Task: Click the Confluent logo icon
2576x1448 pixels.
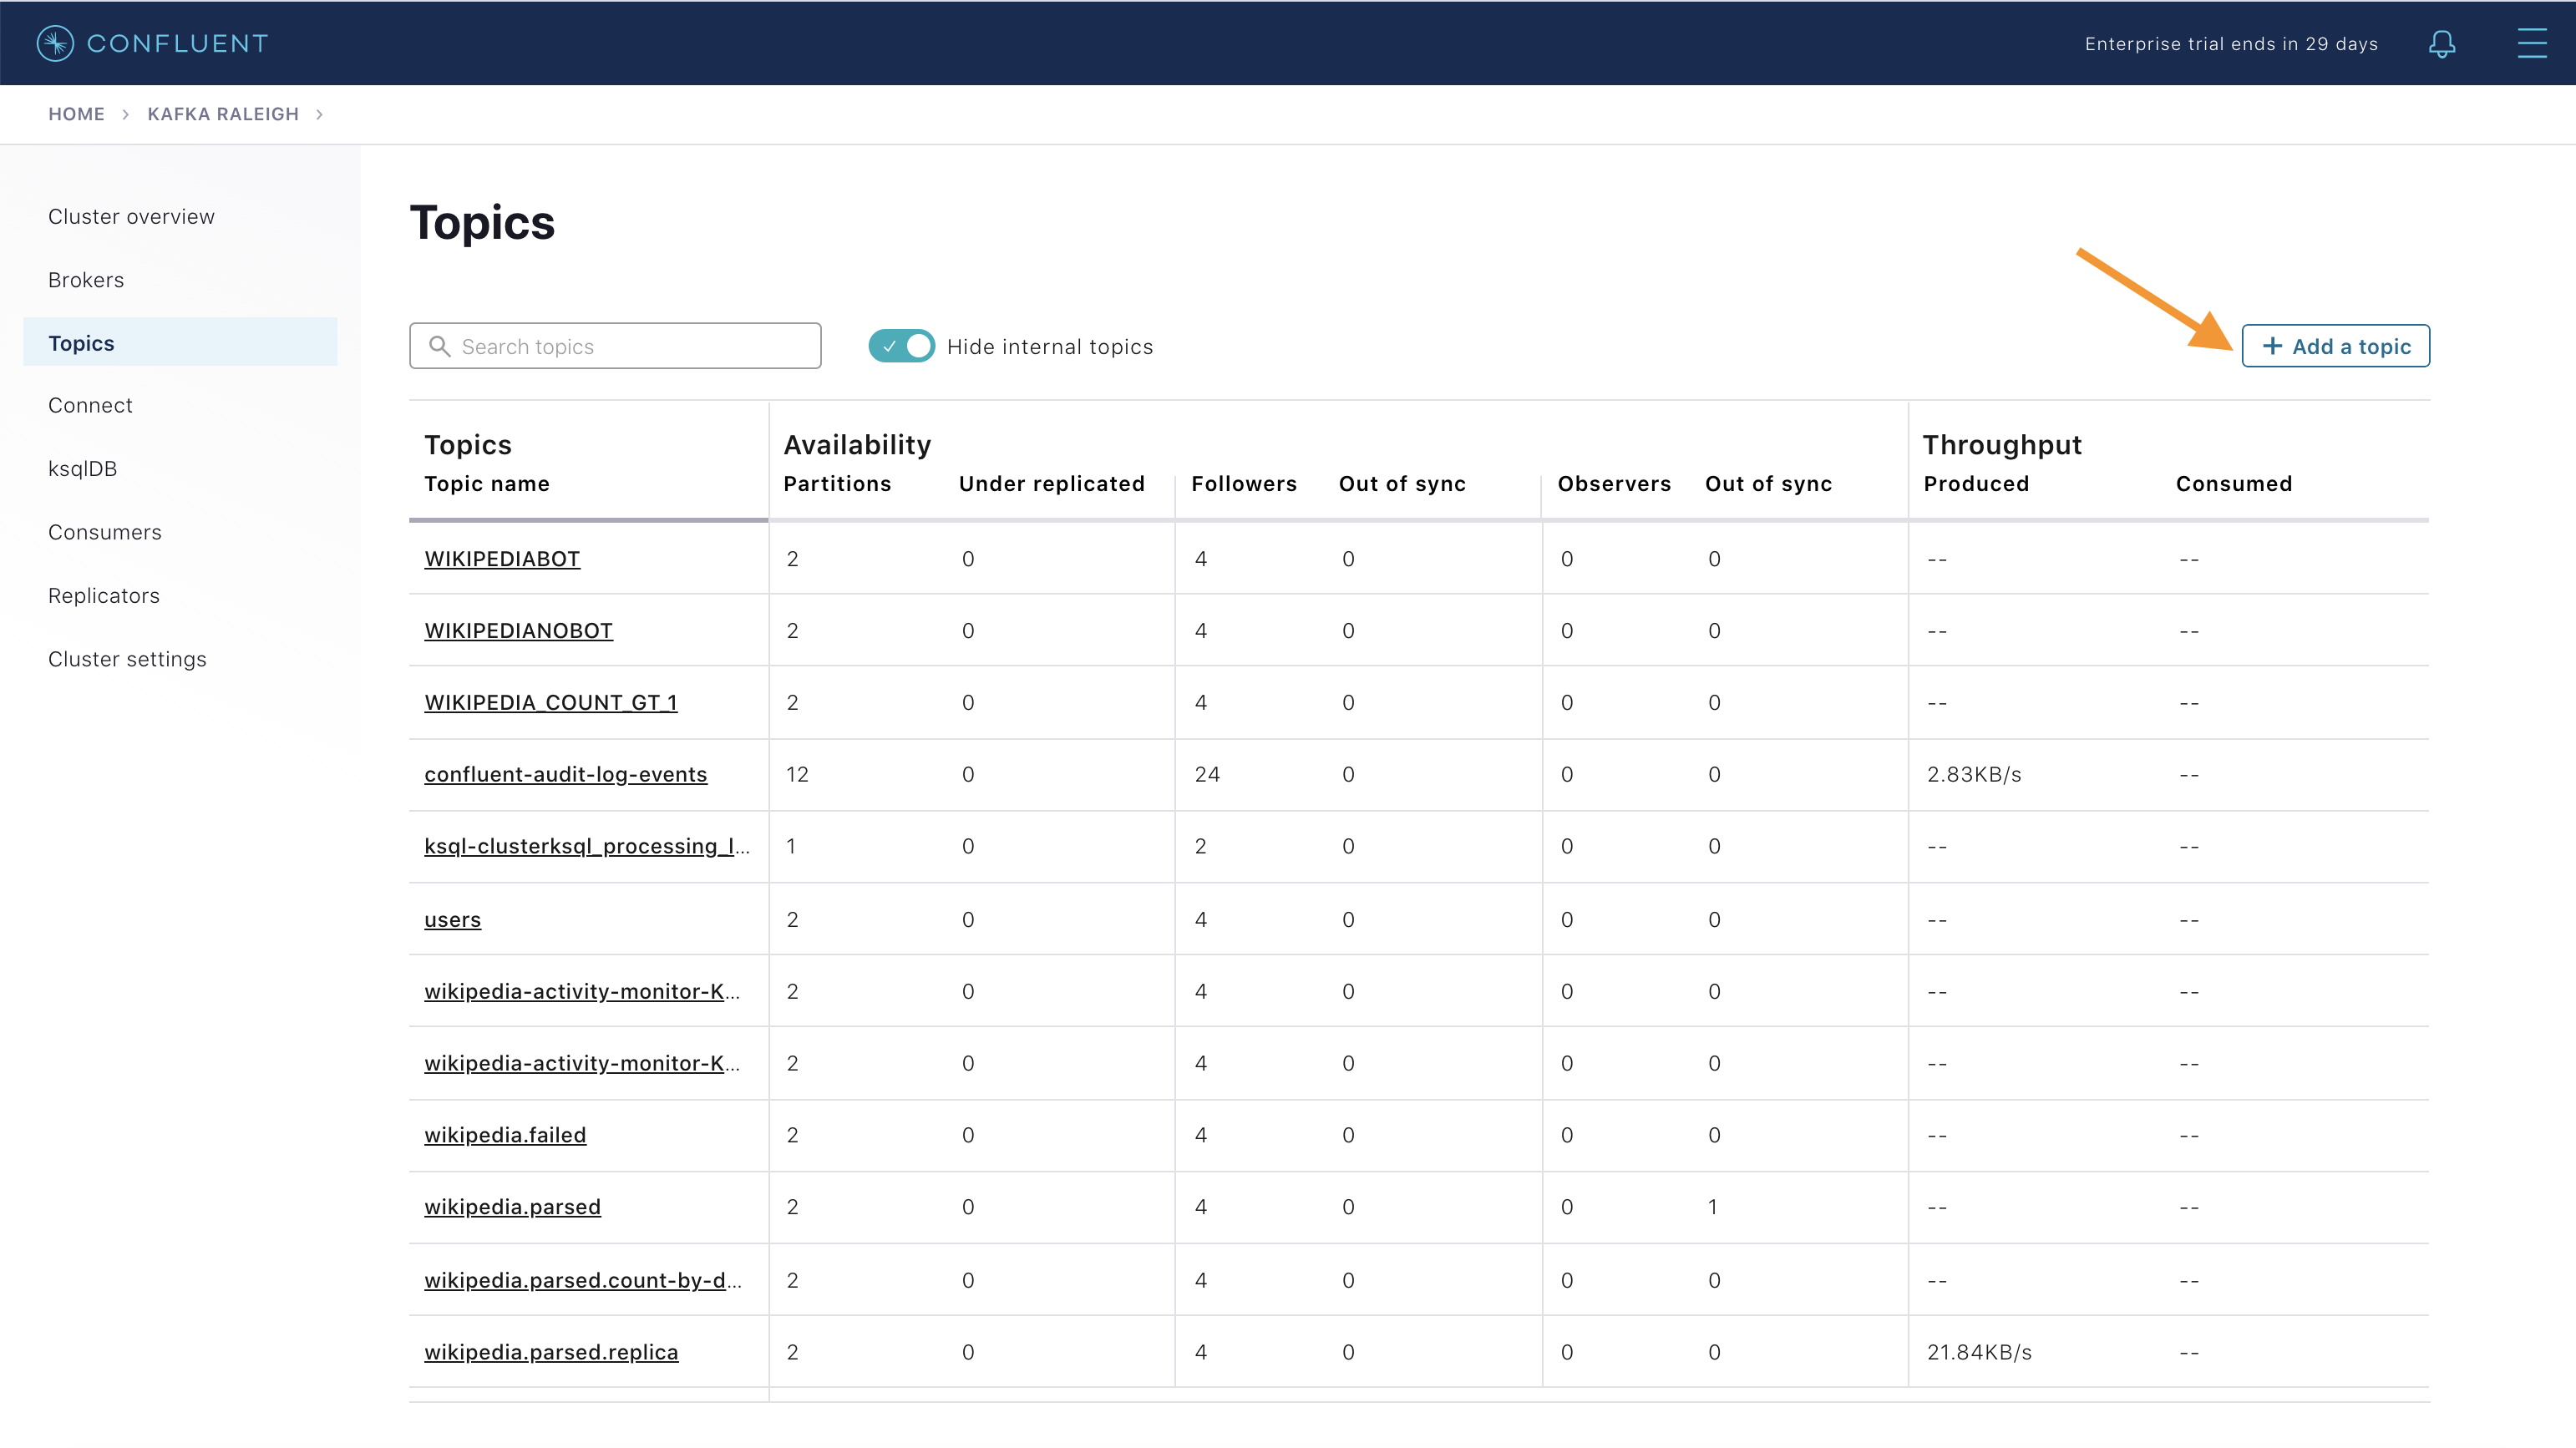Action: tap(55, 43)
